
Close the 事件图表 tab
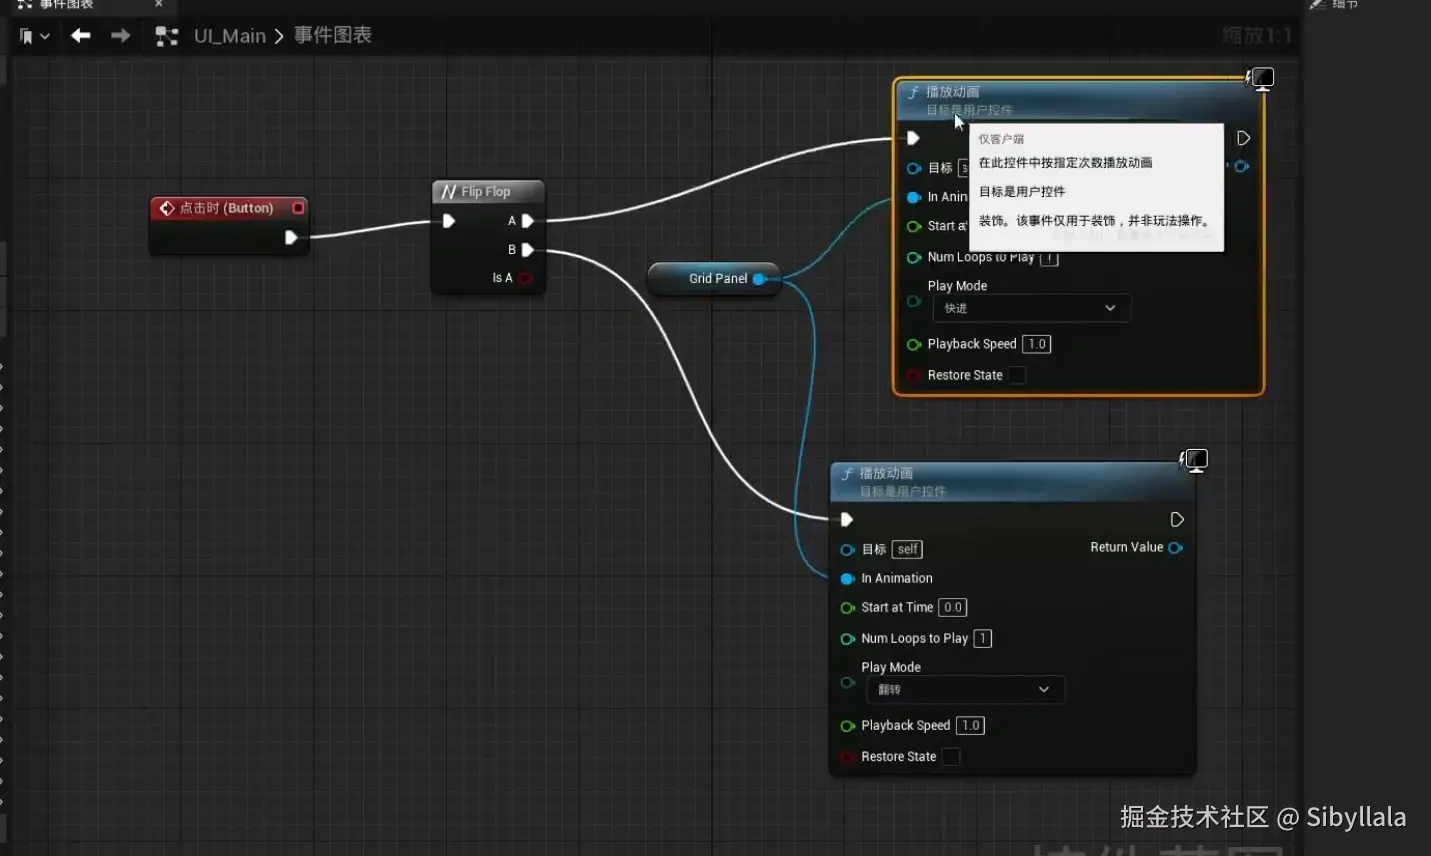point(158,4)
